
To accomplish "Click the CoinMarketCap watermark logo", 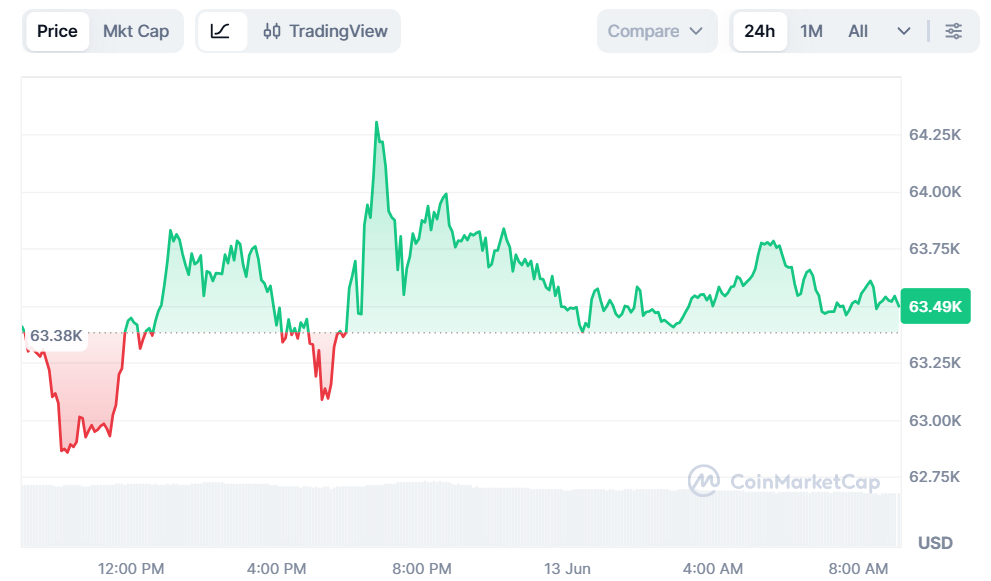I will pos(784,481).
